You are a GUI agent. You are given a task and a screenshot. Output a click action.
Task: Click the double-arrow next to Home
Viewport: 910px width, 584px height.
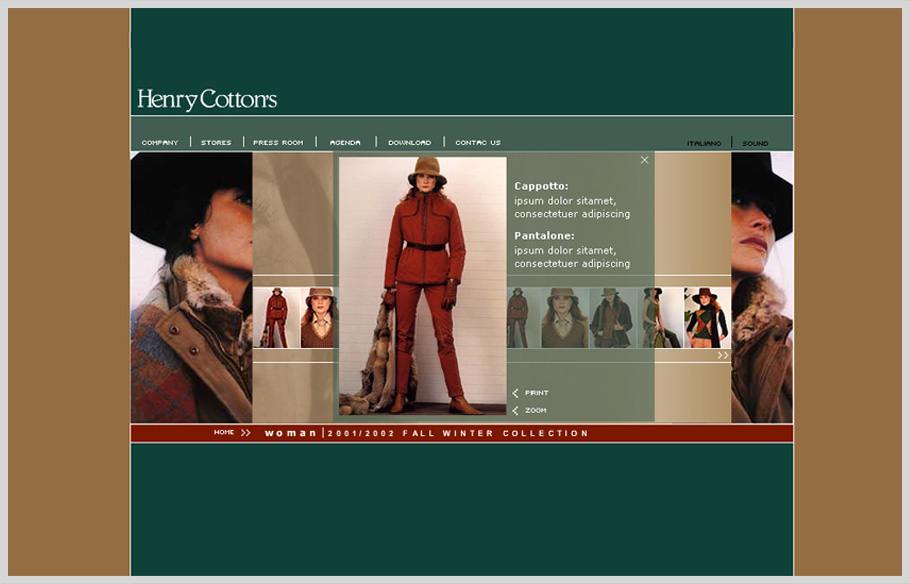[246, 432]
